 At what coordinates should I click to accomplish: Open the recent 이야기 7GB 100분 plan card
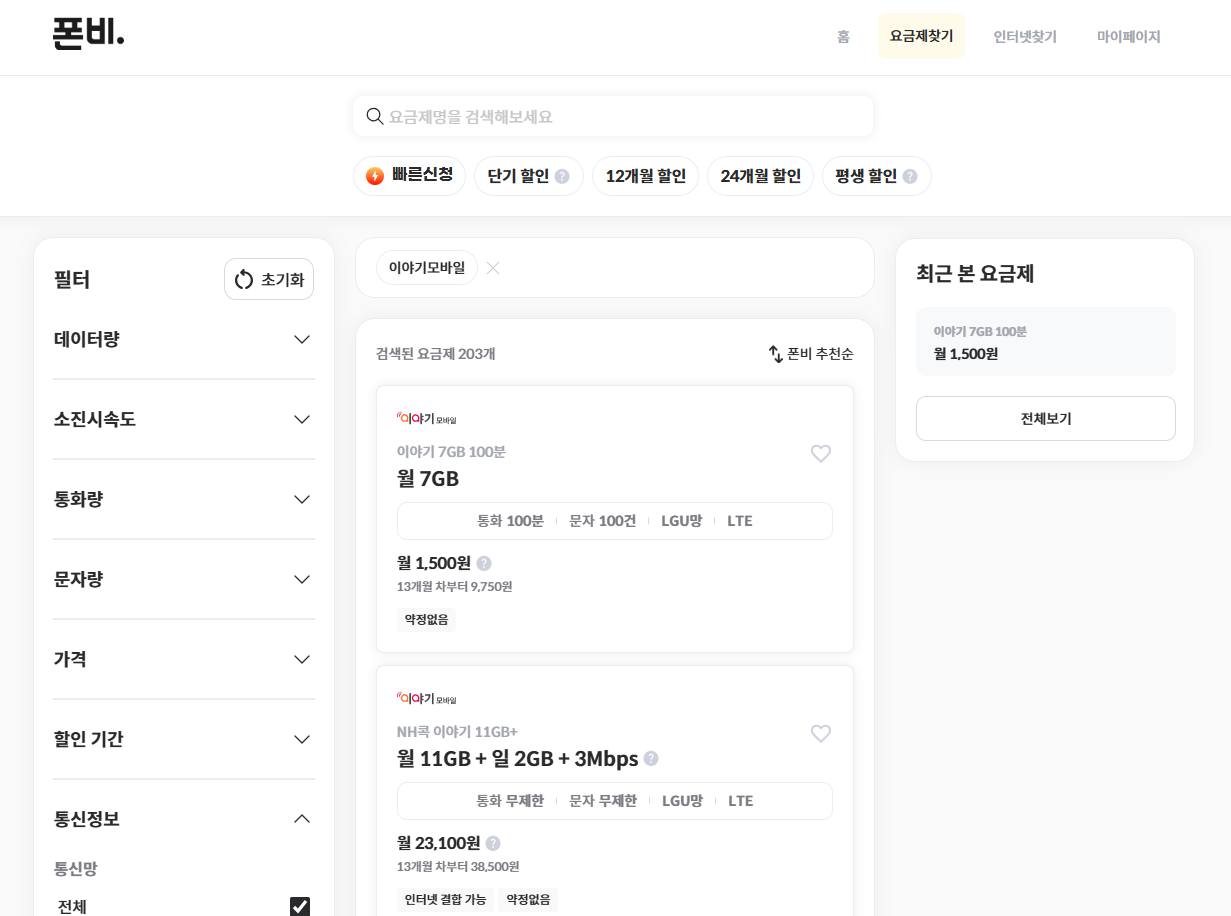pos(1045,341)
